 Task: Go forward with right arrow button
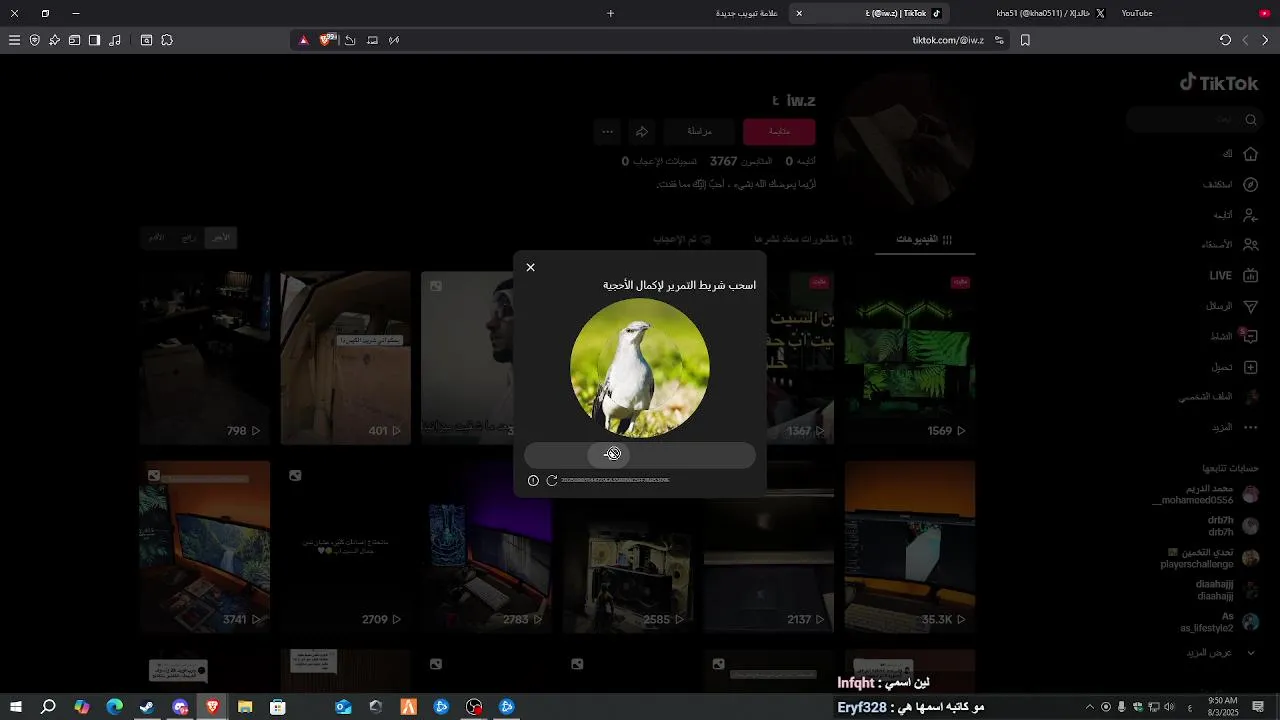click(1265, 40)
